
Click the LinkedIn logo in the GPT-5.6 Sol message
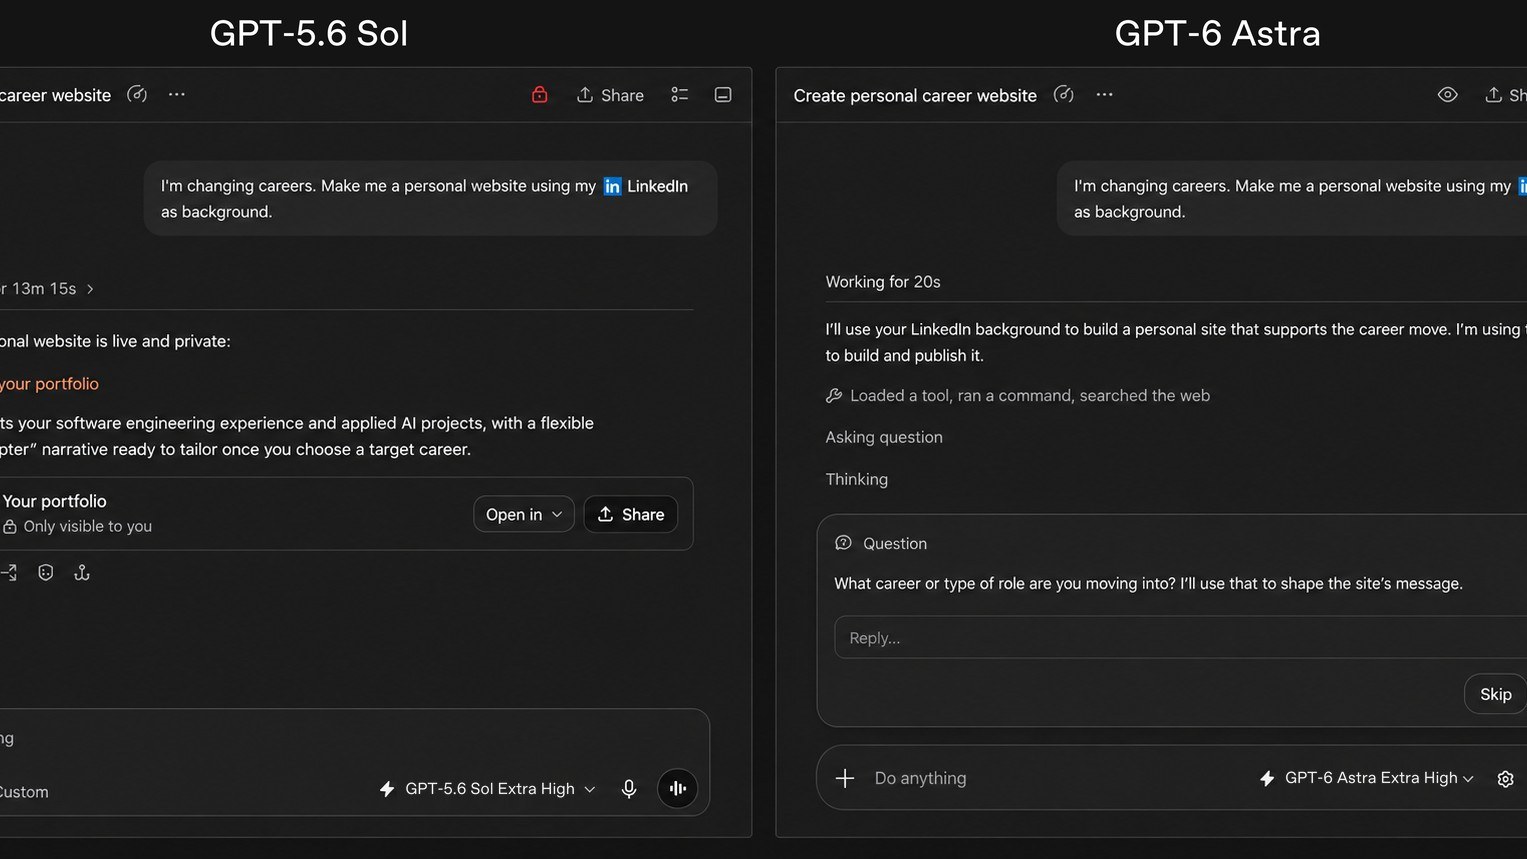point(612,186)
